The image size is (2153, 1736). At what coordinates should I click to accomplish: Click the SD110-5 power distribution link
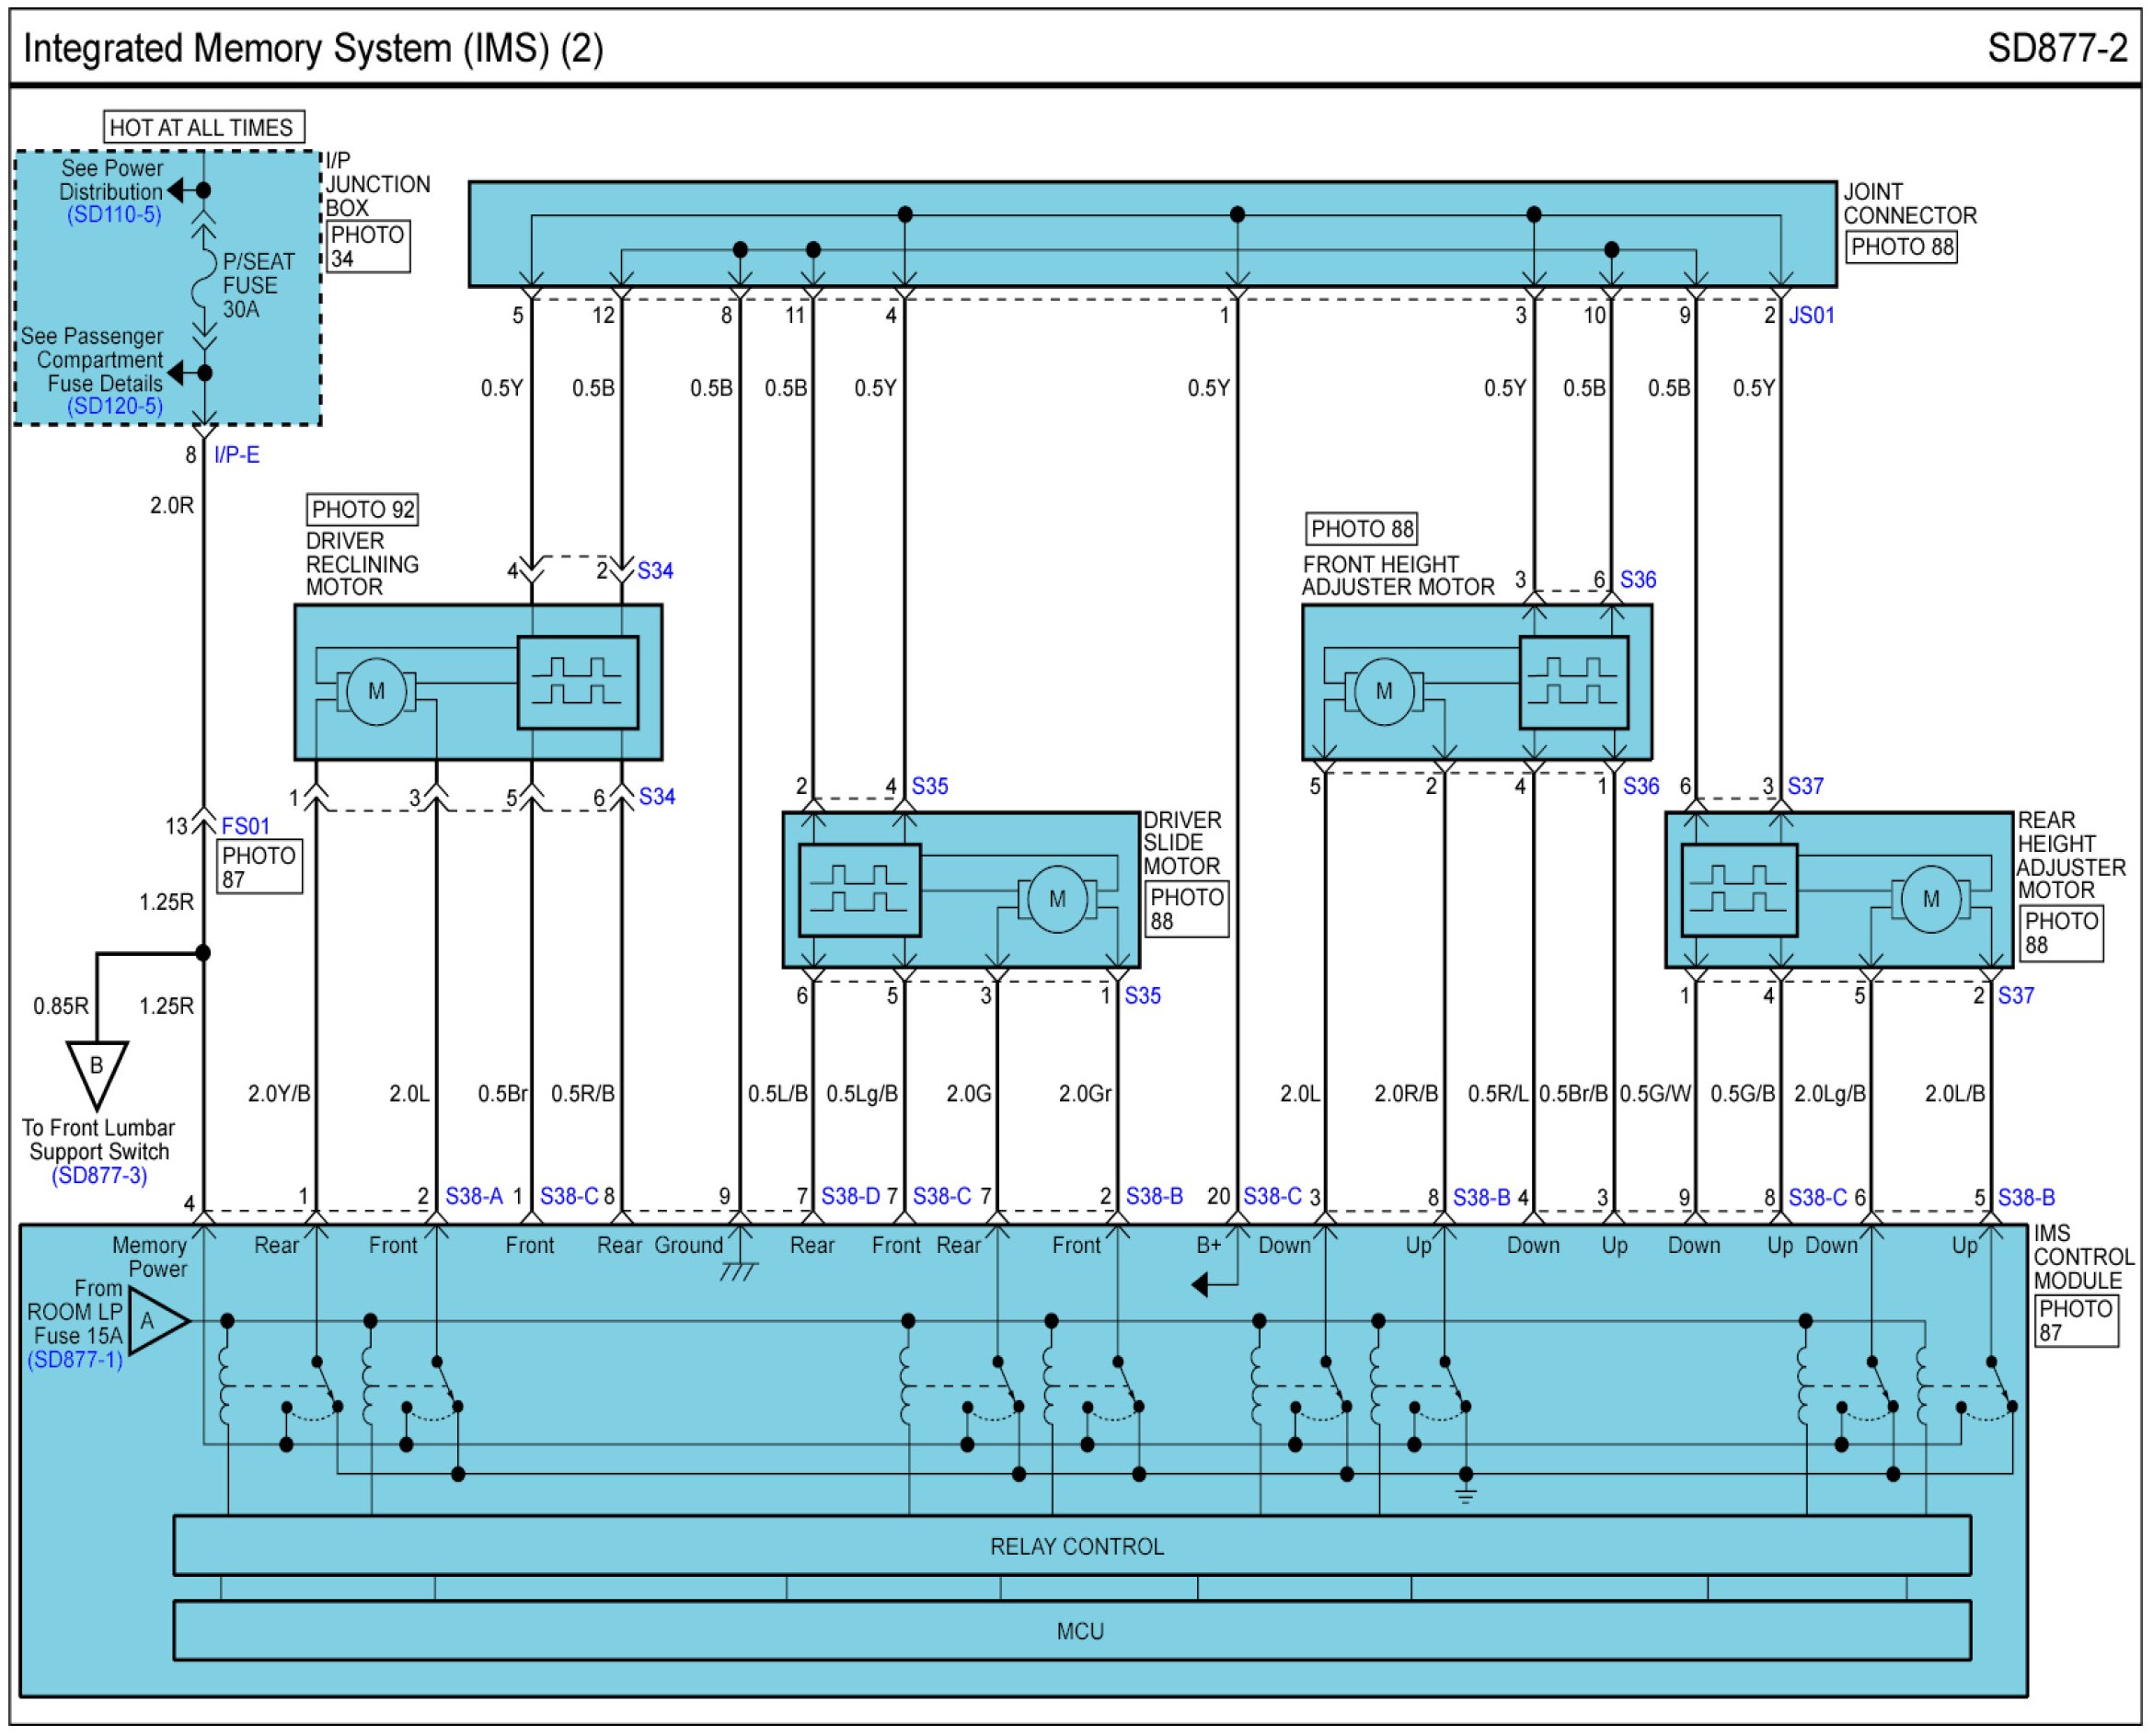pyautogui.click(x=114, y=215)
